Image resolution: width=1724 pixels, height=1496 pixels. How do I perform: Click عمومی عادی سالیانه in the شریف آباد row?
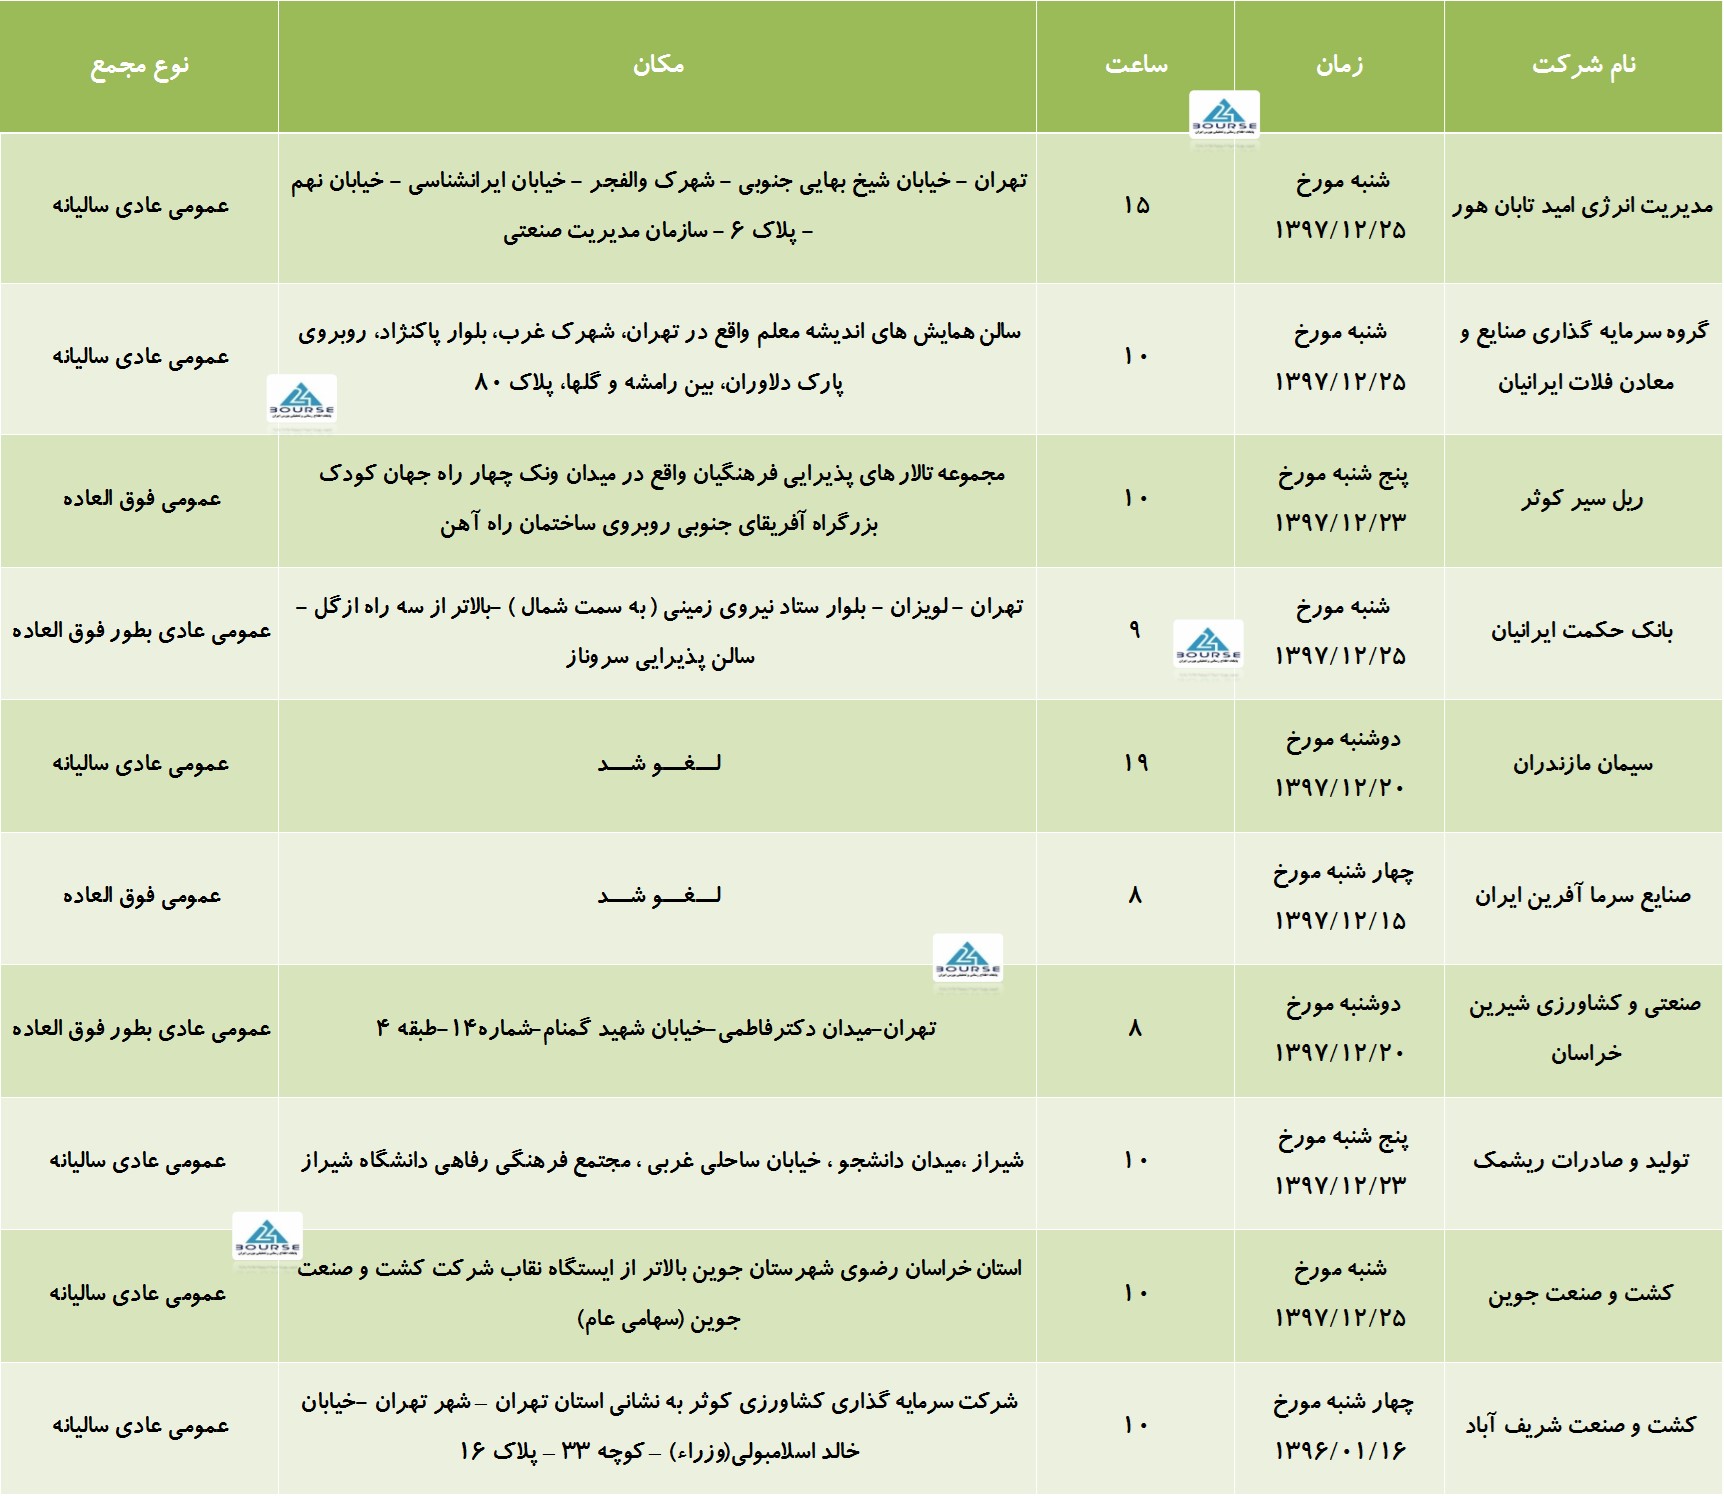click(x=141, y=1426)
